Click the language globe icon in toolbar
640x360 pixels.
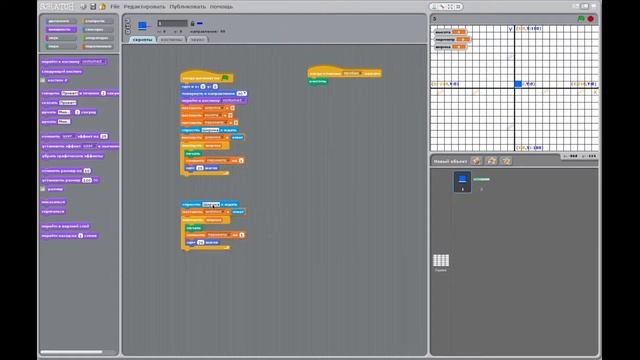[84, 7]
